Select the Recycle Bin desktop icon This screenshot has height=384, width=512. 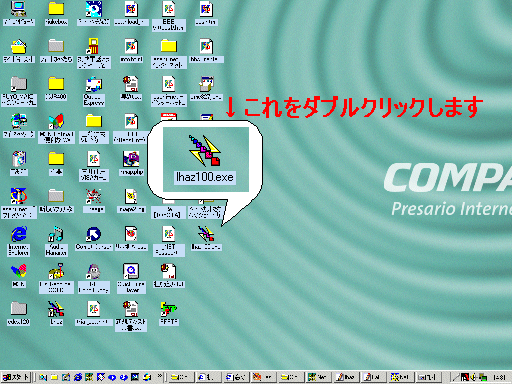19,159
